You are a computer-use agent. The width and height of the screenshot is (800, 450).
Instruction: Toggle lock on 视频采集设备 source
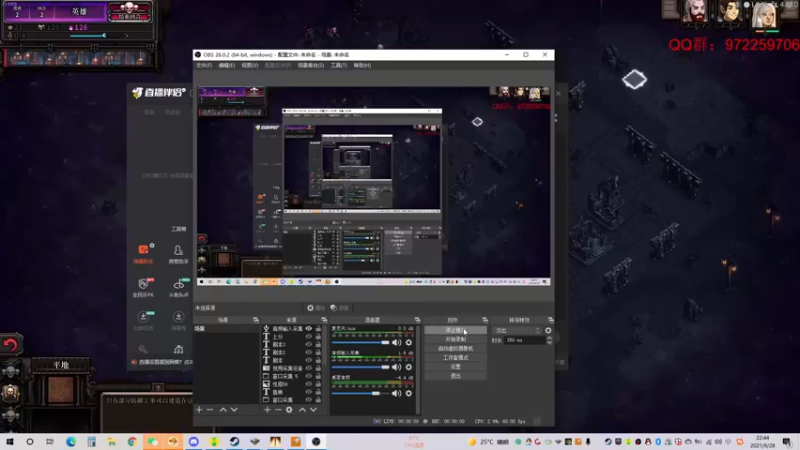point(318,368)
